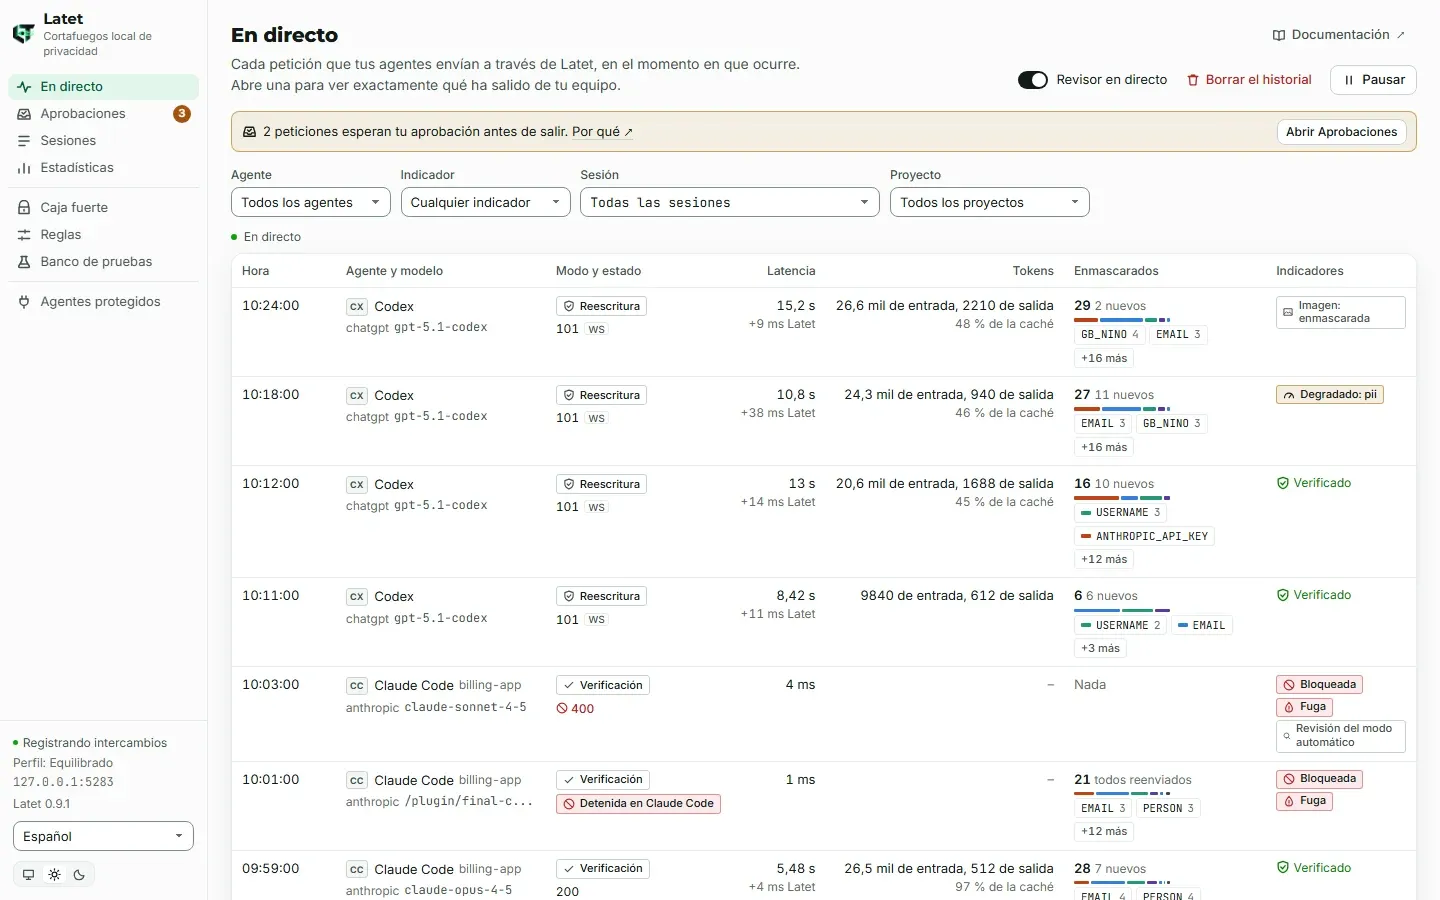
Task: Click the +16 más chip in 10:24:00 row
Action: [1104, 359]
